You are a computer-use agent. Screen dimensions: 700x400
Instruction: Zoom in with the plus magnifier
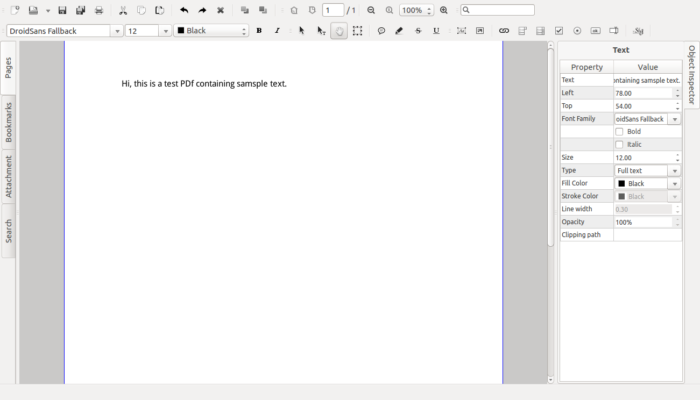(x=444, y=10)
